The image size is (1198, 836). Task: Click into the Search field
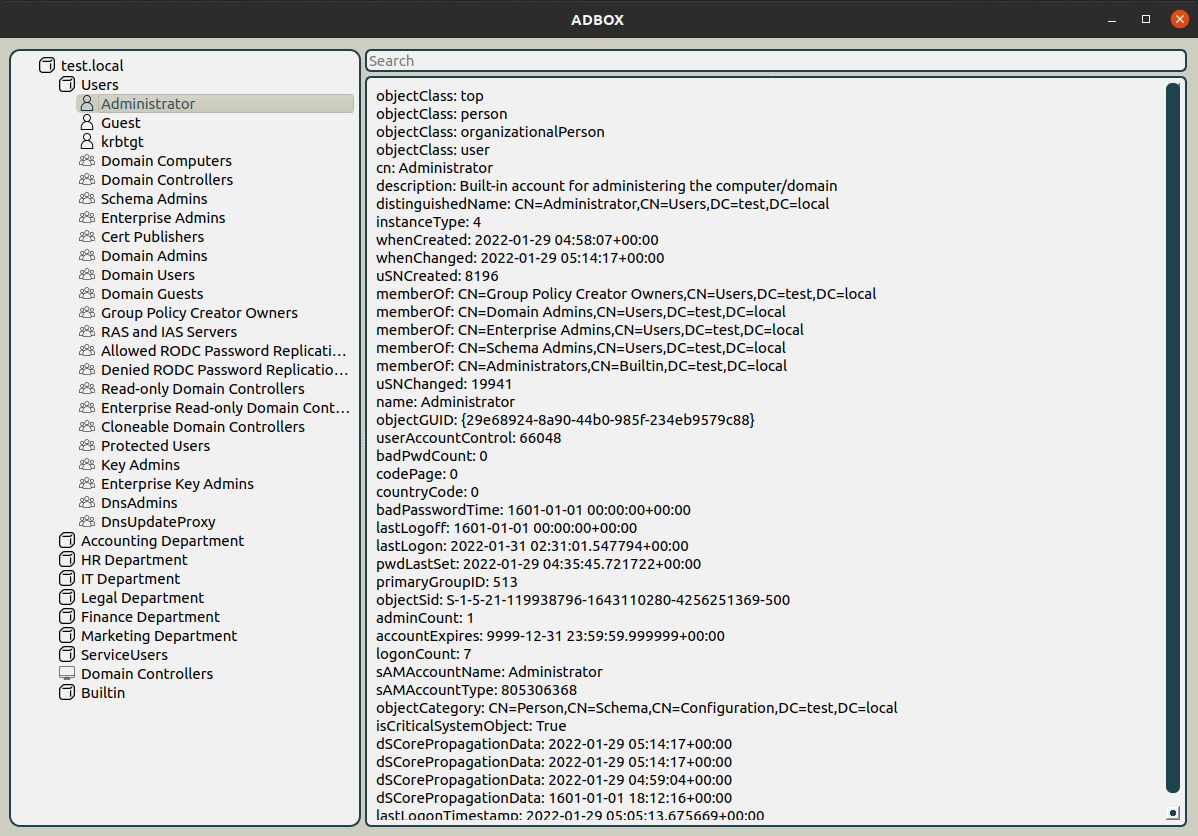pos(775,60)
